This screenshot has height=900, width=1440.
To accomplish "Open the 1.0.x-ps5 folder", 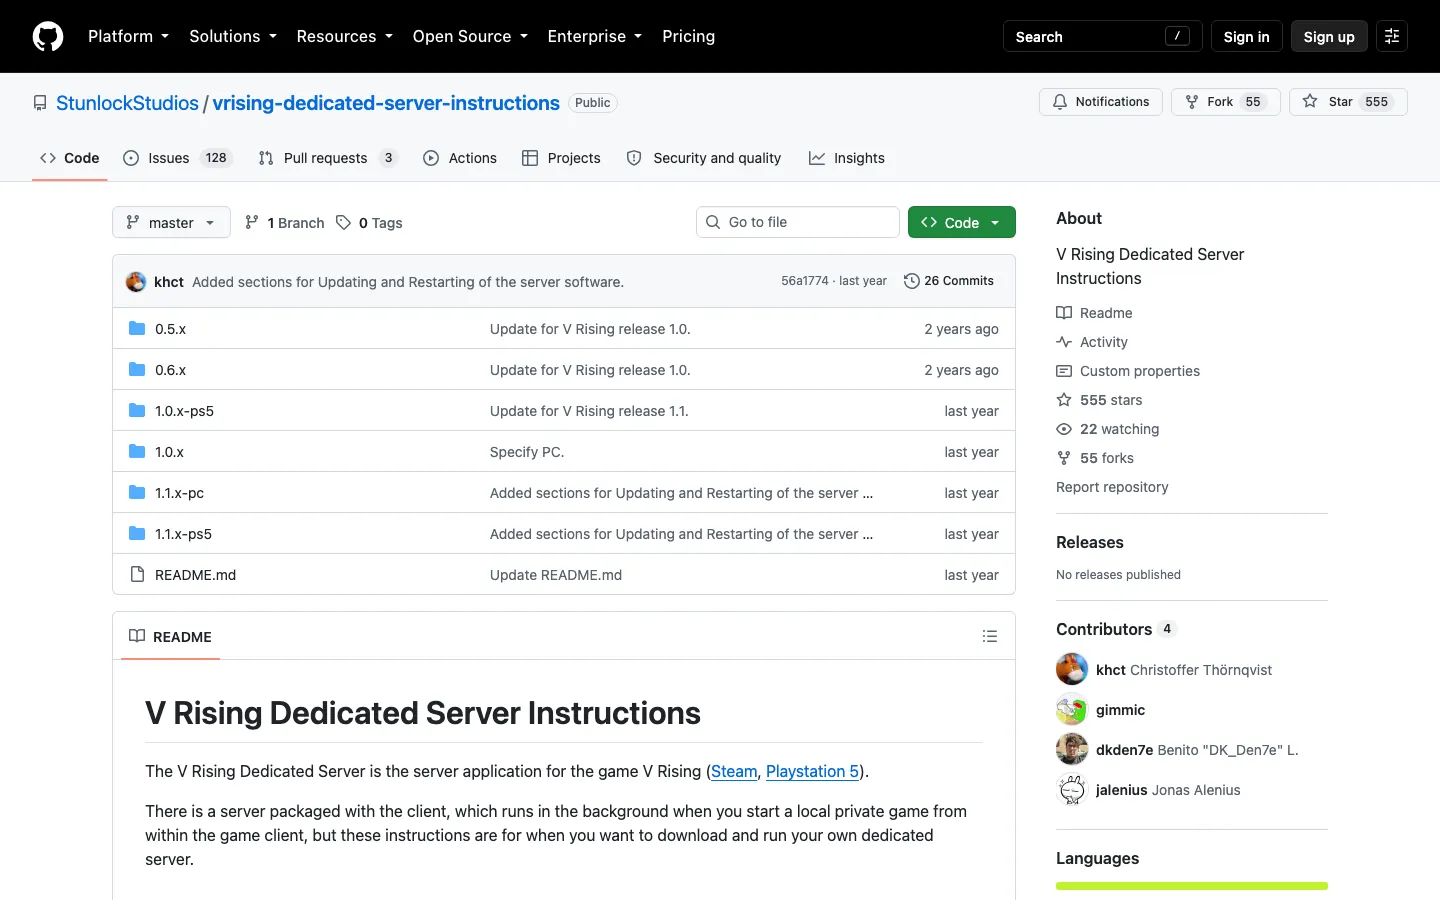I will 184,411.
